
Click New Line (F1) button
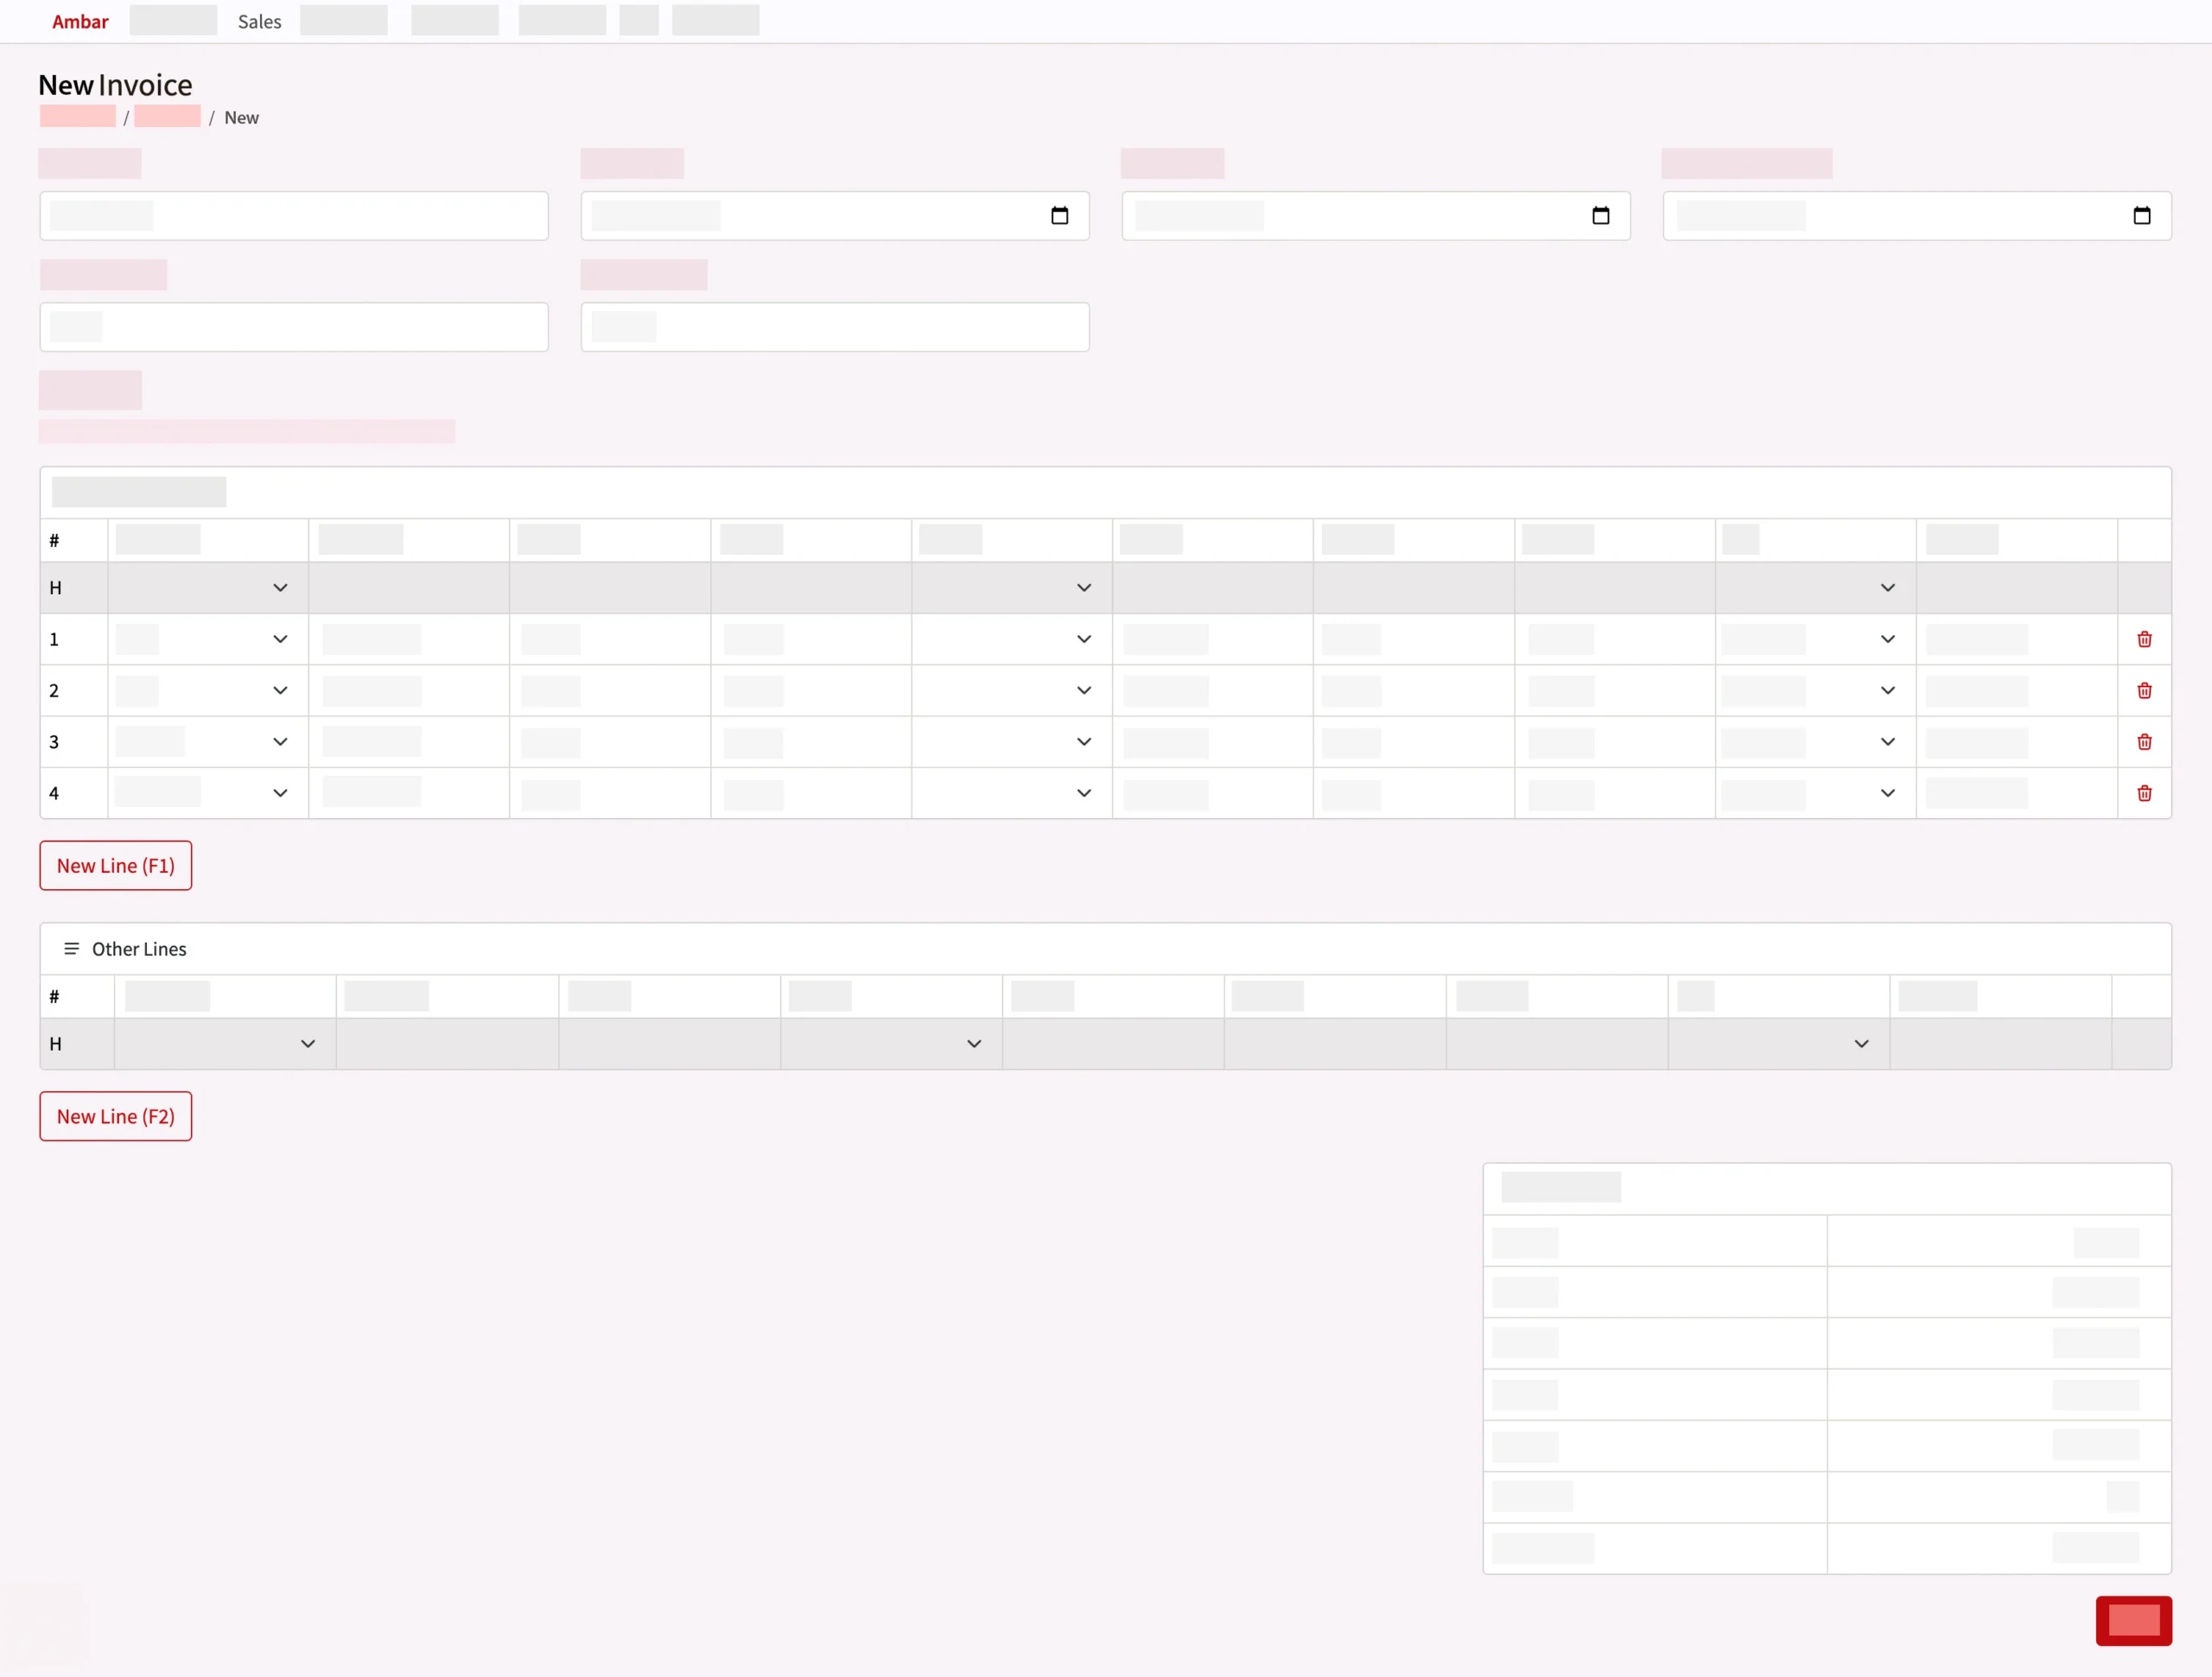coord(116,866)
